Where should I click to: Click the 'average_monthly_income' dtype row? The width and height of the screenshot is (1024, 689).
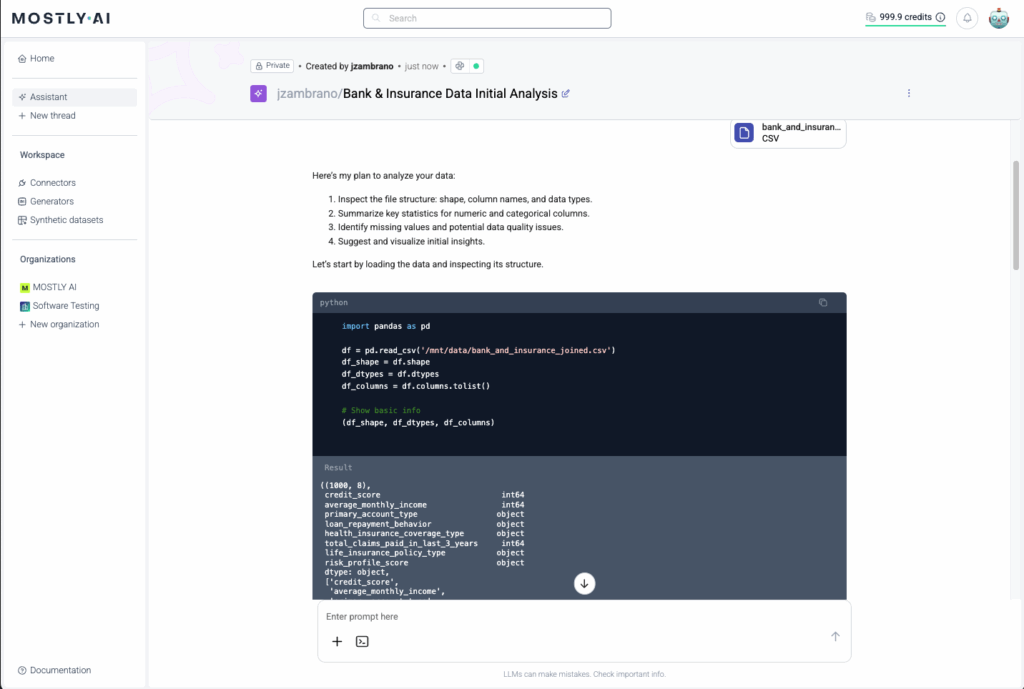click(x=424, y=505)
